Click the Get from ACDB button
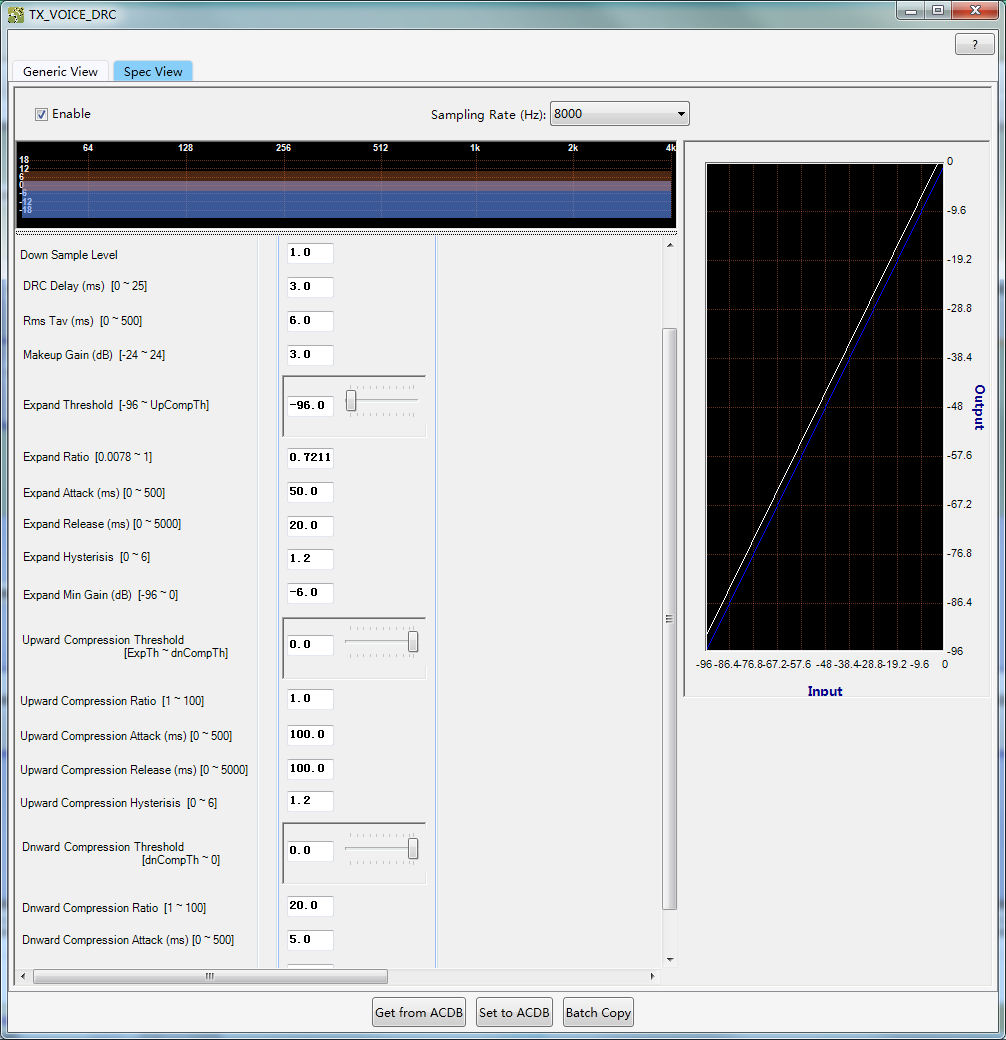The width and height of the screenshot is (1006, 1040). coord(418,1012)
